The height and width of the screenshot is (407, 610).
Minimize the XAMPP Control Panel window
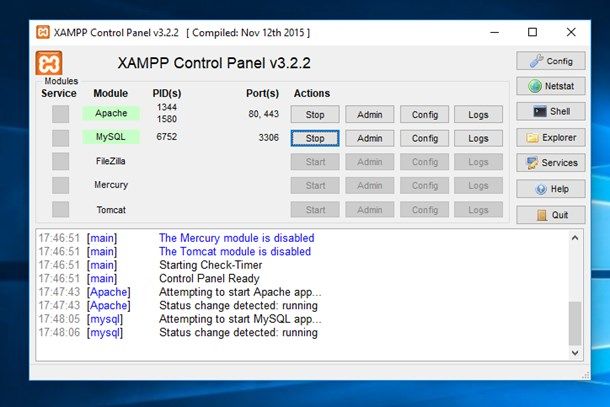click(494, 32)
